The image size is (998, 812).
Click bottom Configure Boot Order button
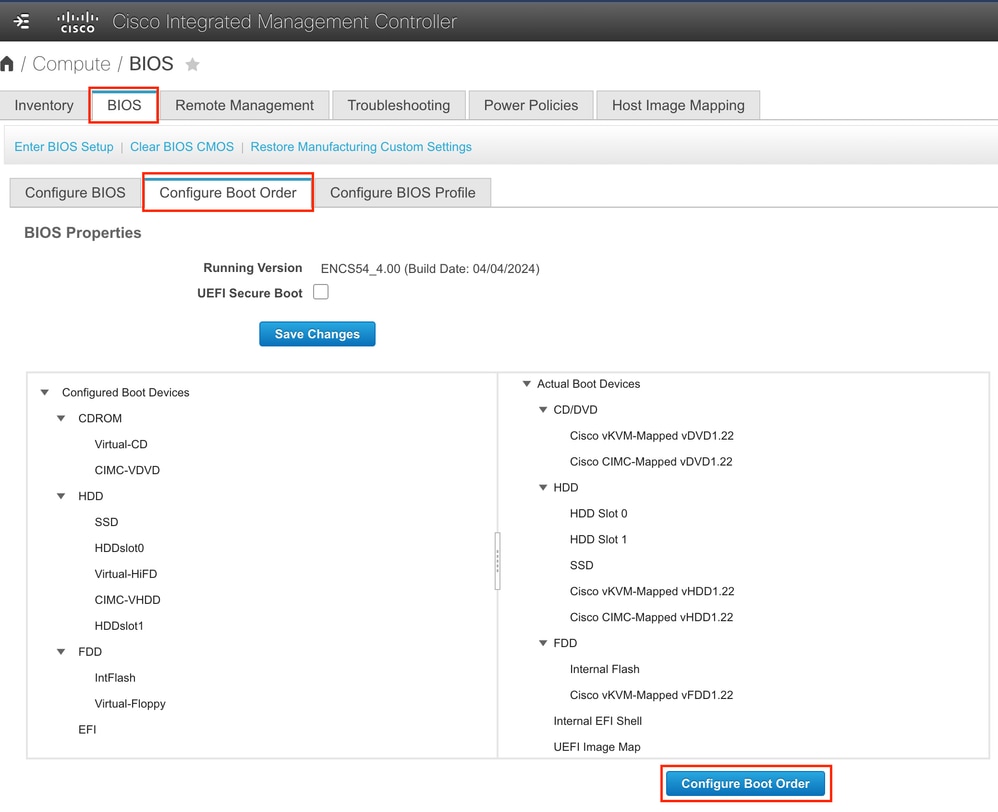point(745,784)
